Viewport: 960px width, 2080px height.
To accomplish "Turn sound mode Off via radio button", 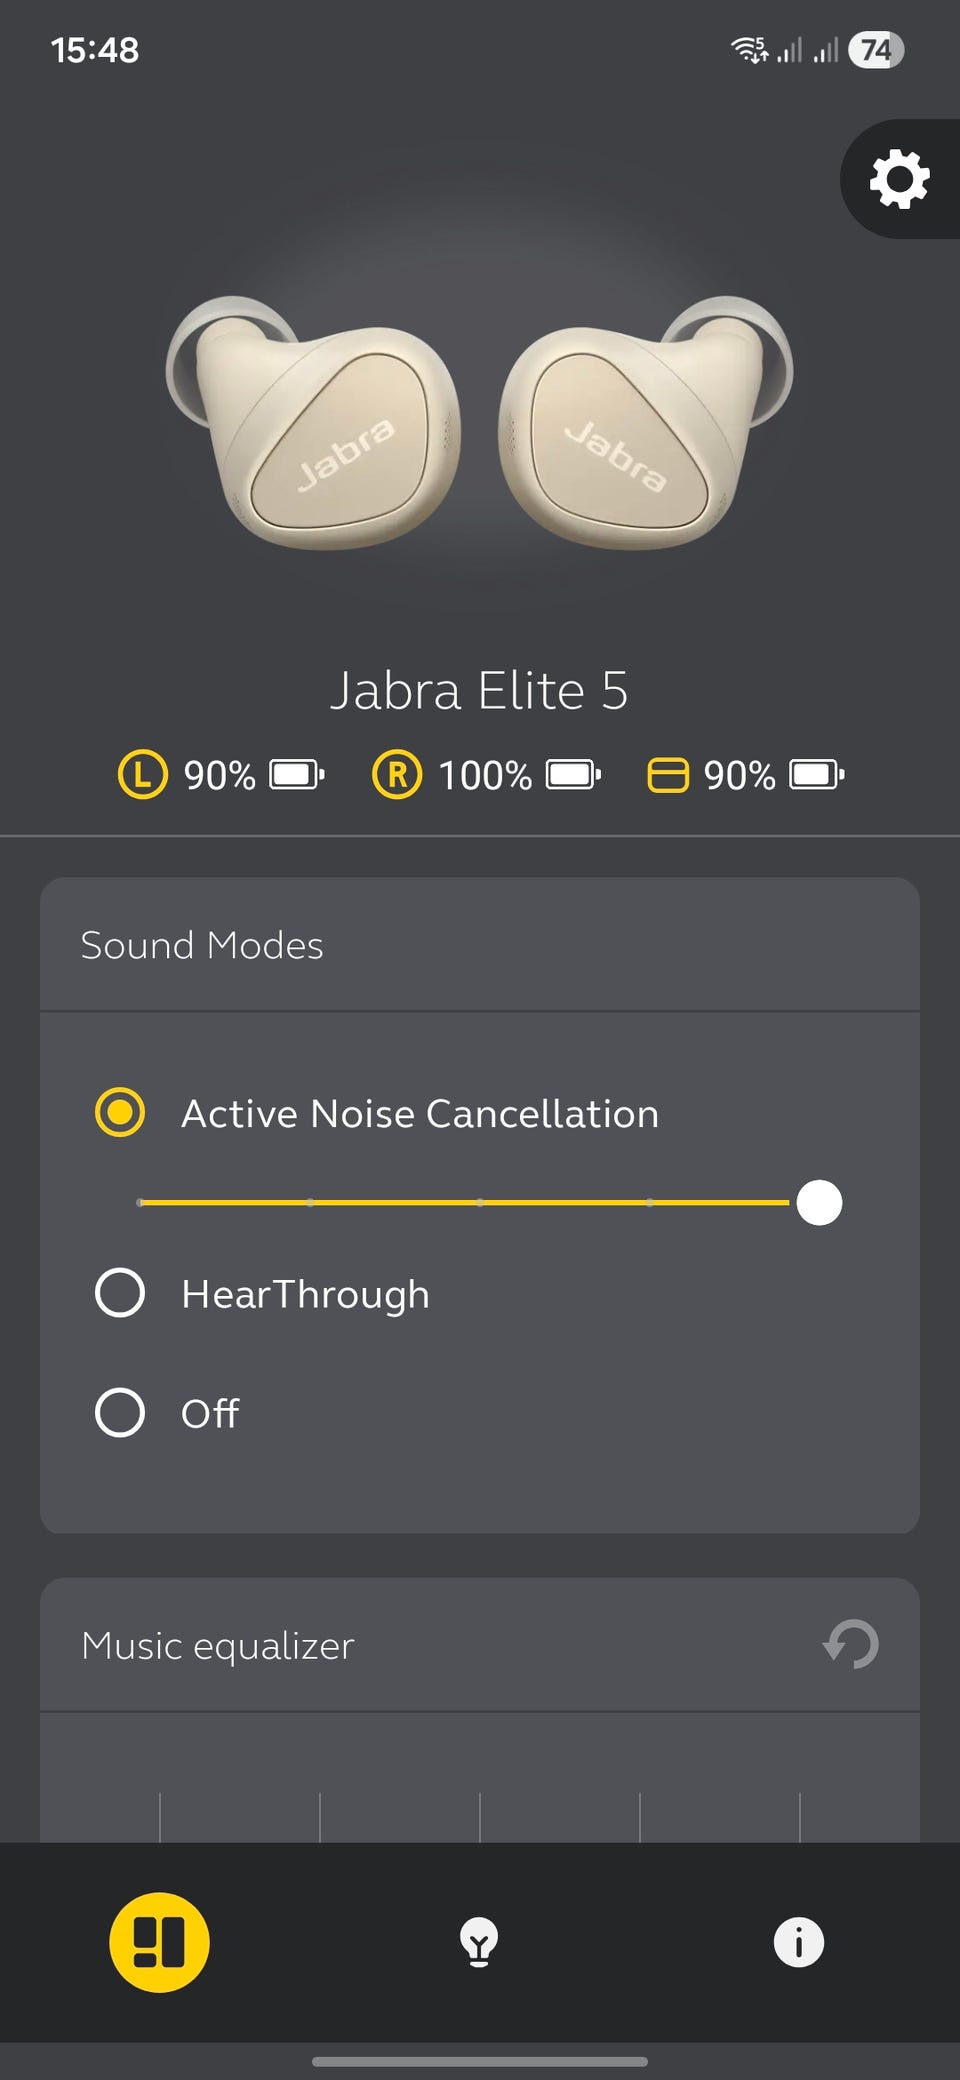I will [120, 1413].
